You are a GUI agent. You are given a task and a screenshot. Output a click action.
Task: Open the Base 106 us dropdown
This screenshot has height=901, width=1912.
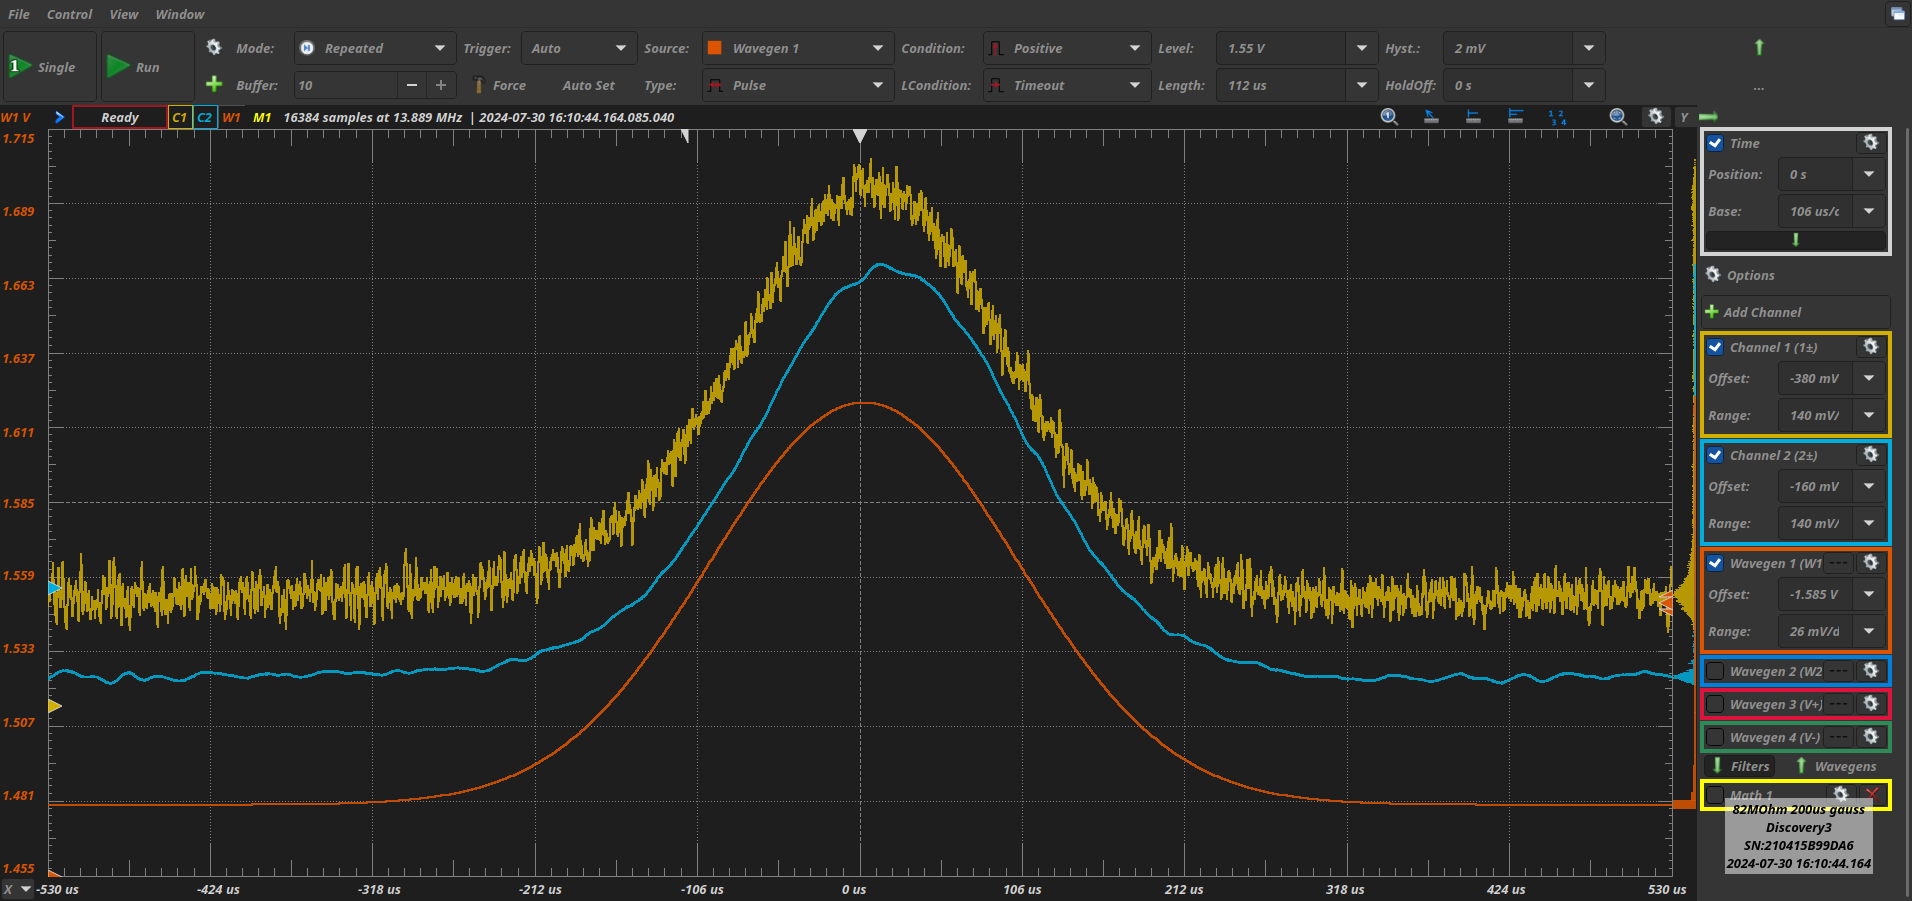coord(1869,211)
